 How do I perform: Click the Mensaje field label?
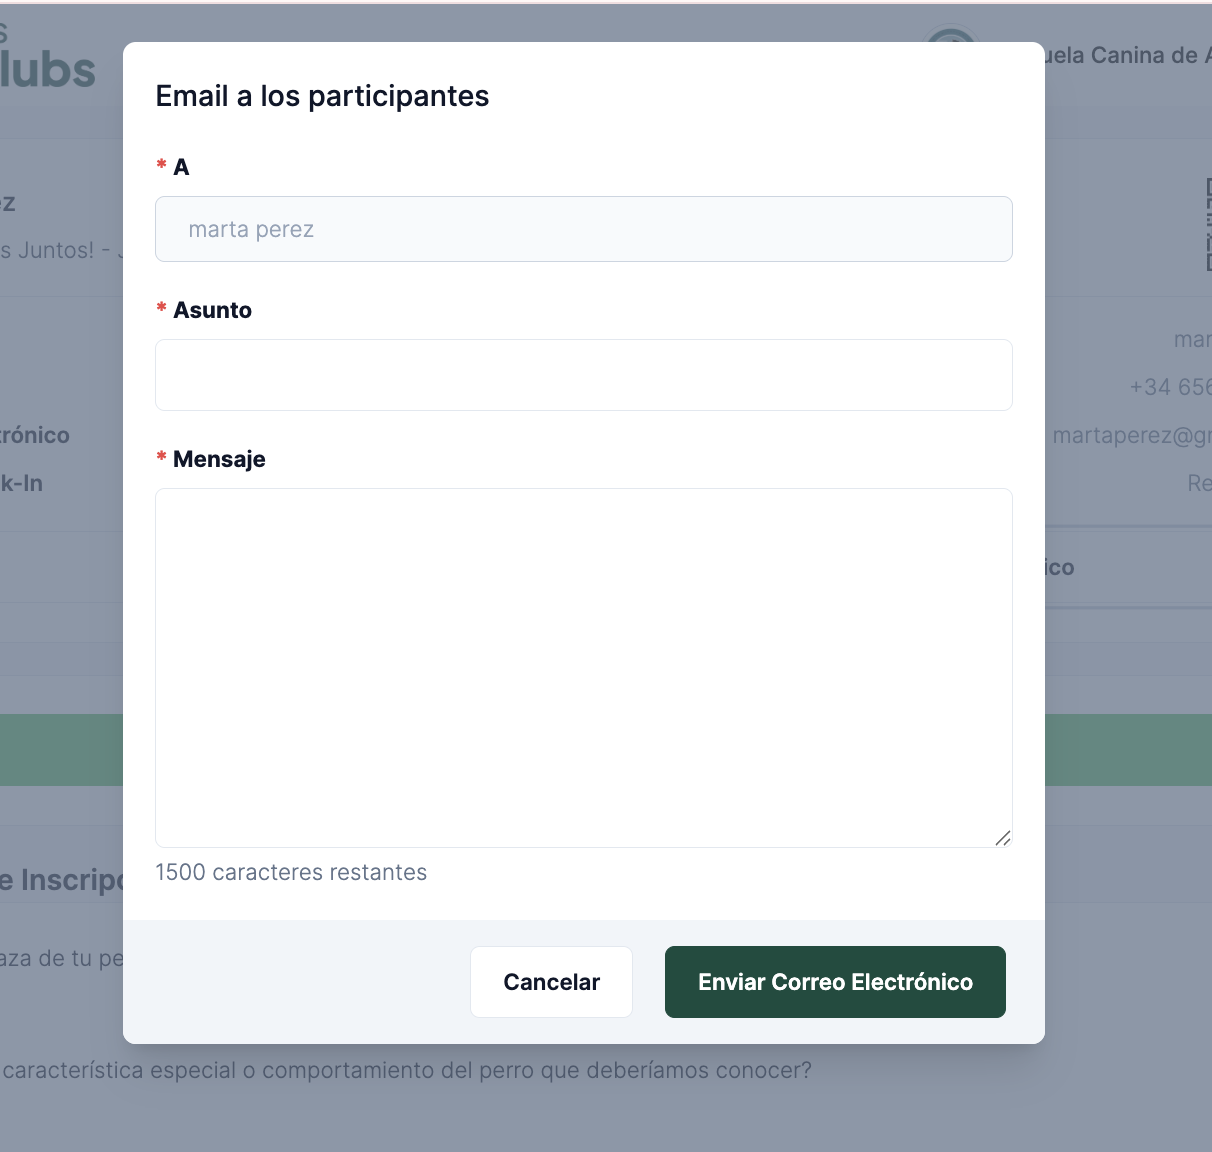point(219,459)
